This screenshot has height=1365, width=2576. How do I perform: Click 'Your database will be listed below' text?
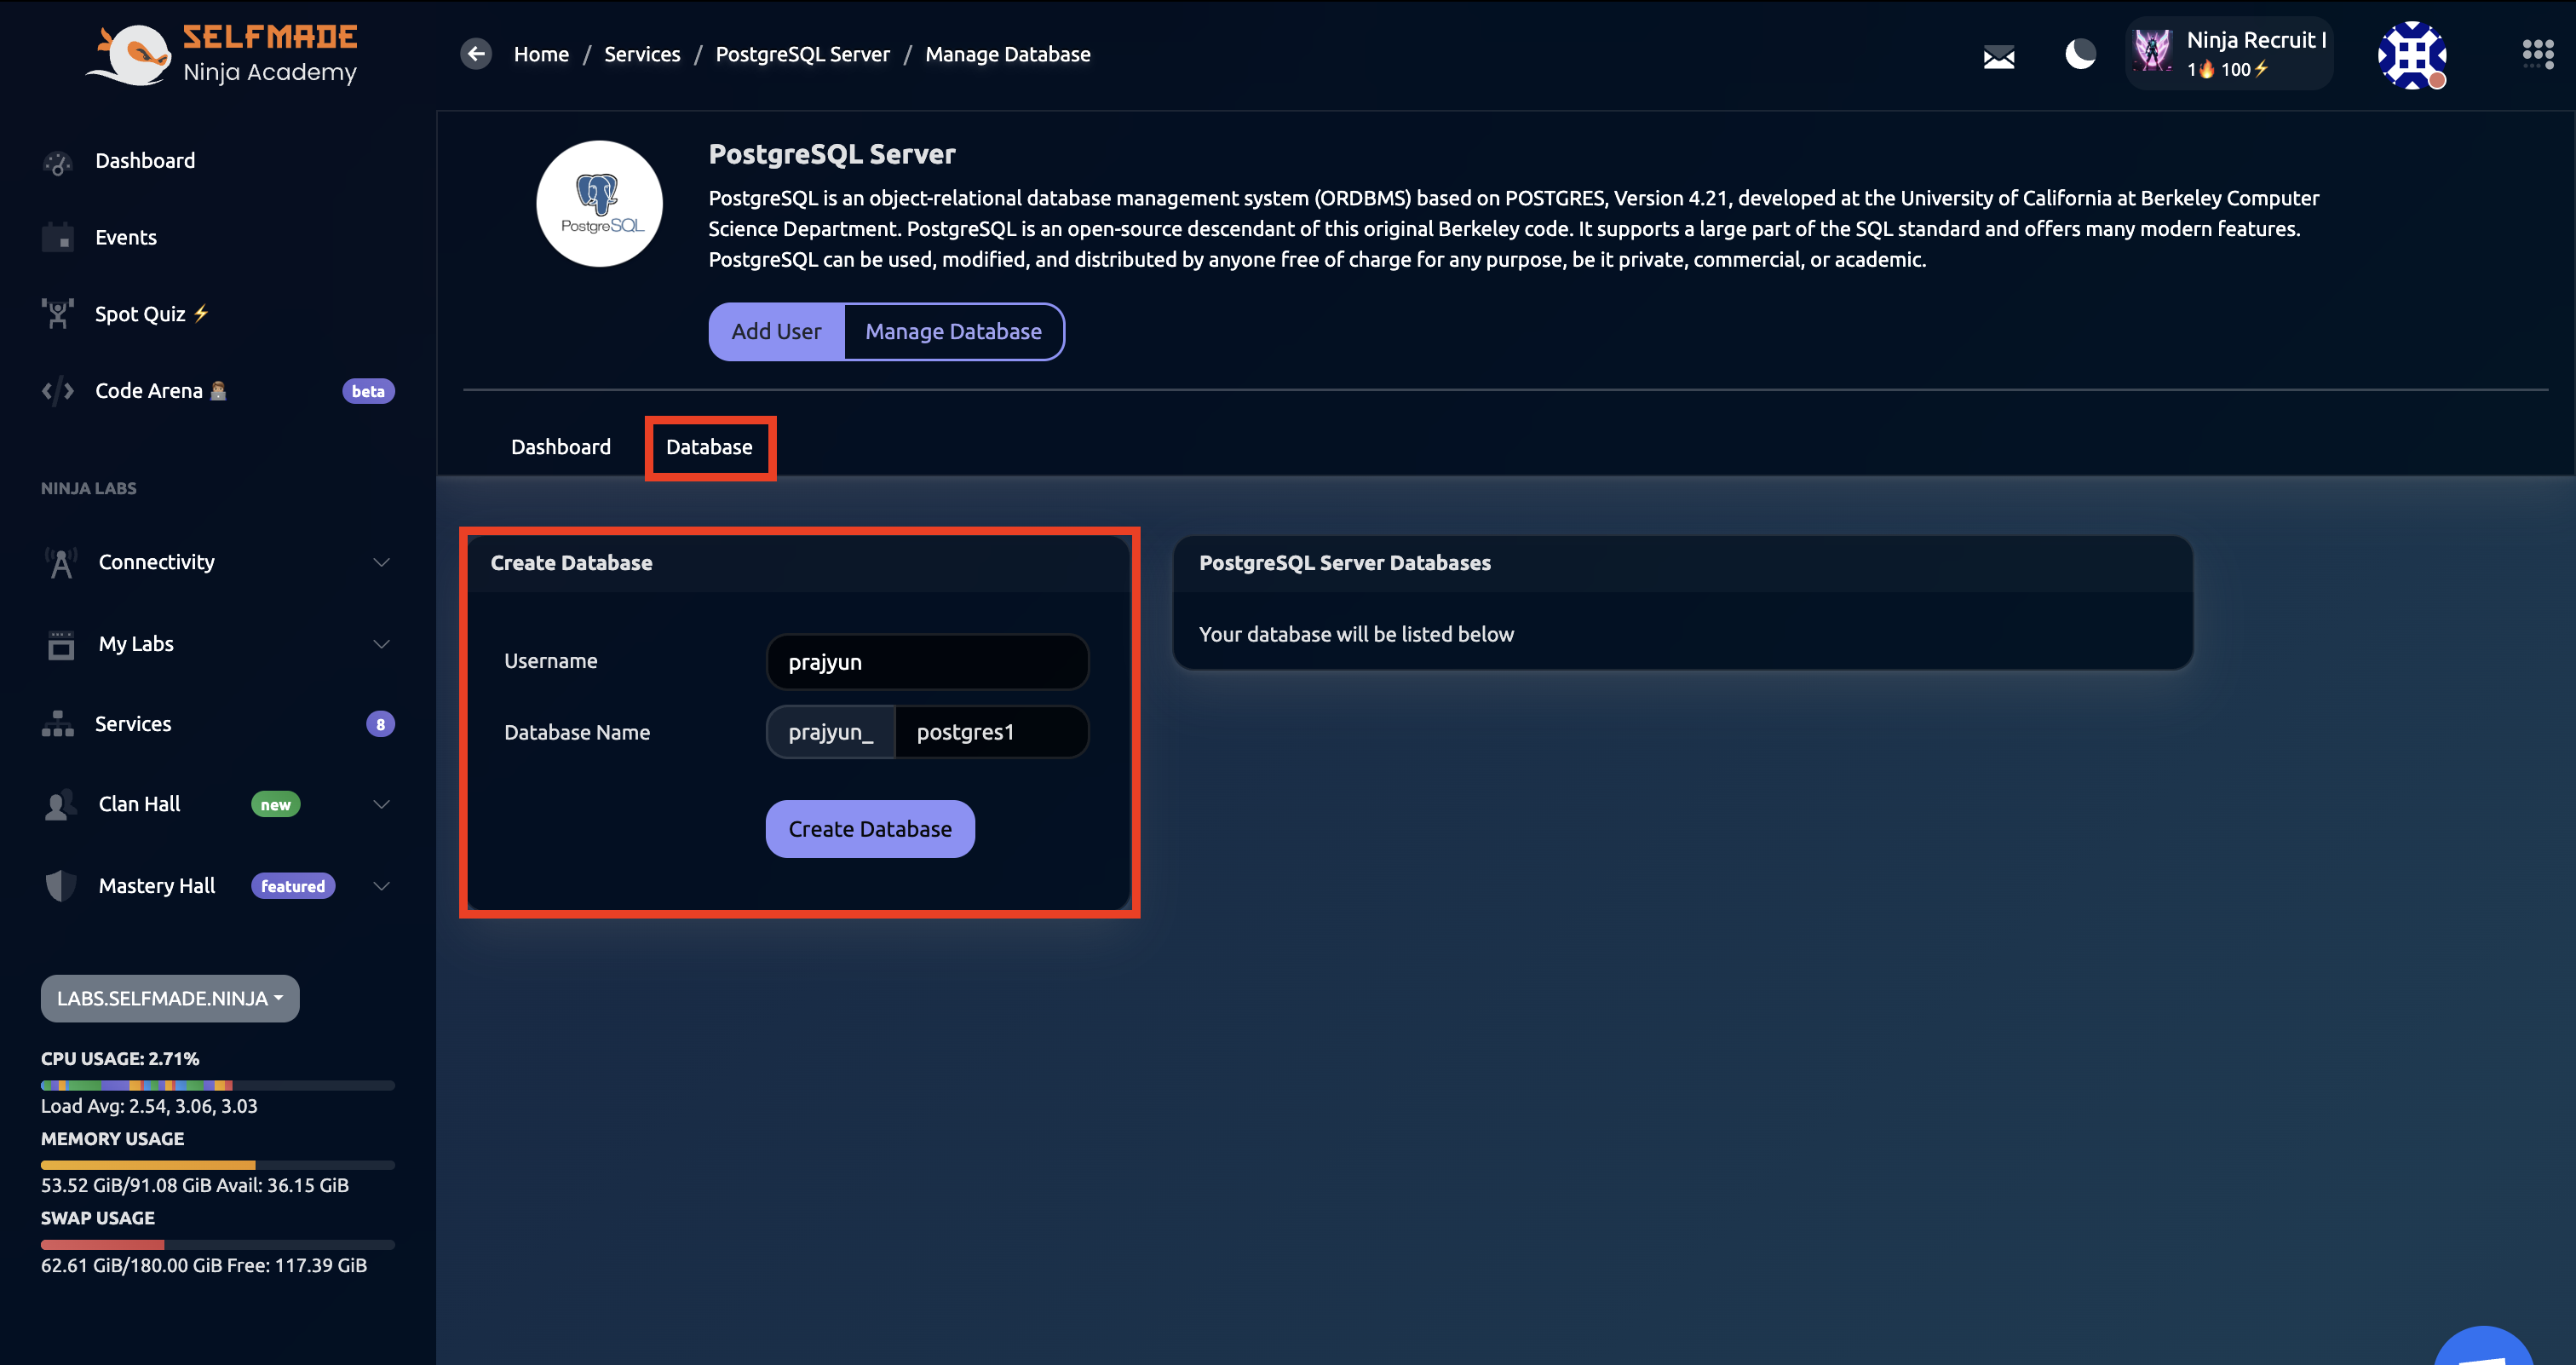pyautogui.click(x=1356, y=634)
